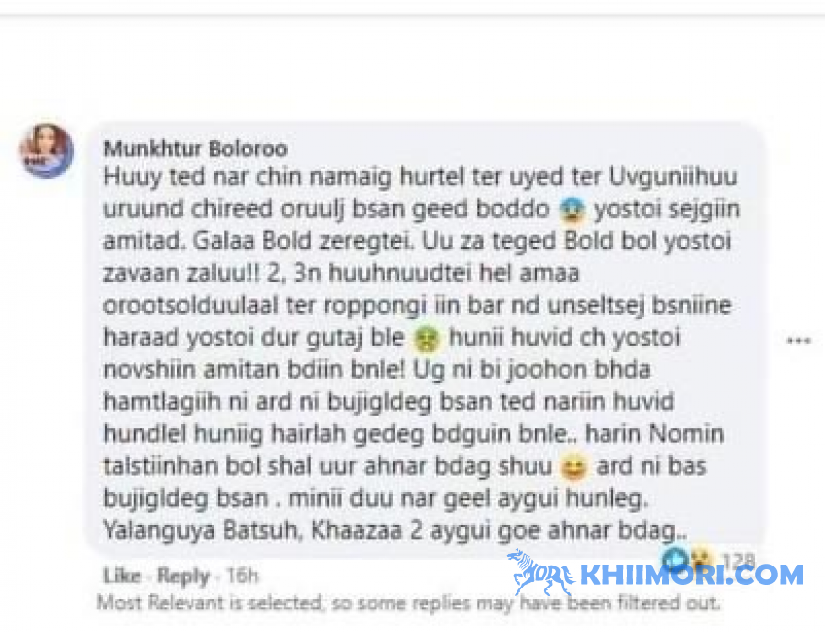Reply to Munkhtur Boloroo's comment
The height and width of the screenshot is (632, 825).
(x=183, y=576)
